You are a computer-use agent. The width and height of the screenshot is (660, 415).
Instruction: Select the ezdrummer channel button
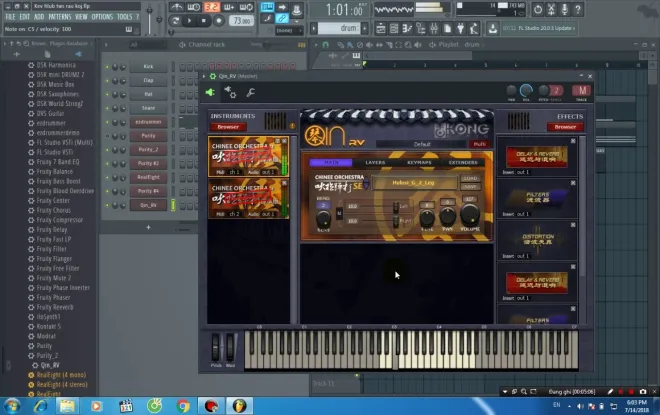pyautogui.click(x=148, y=122)
